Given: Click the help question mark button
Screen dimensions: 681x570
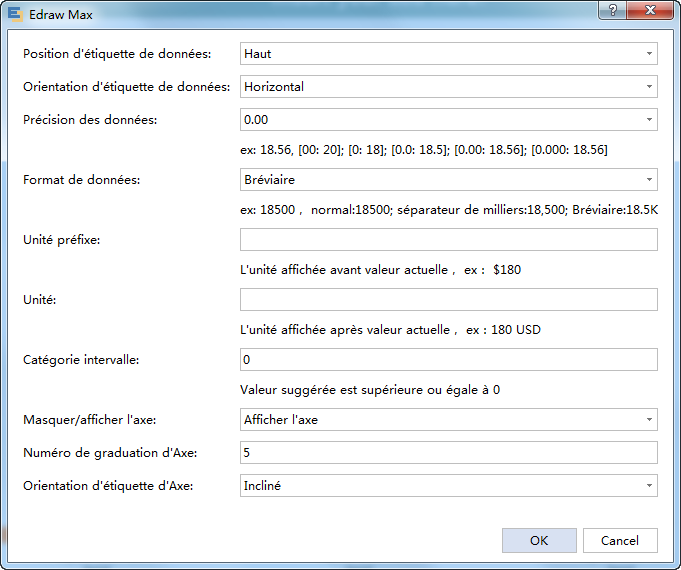Looking at the screenshot, I should coord(612,10).
